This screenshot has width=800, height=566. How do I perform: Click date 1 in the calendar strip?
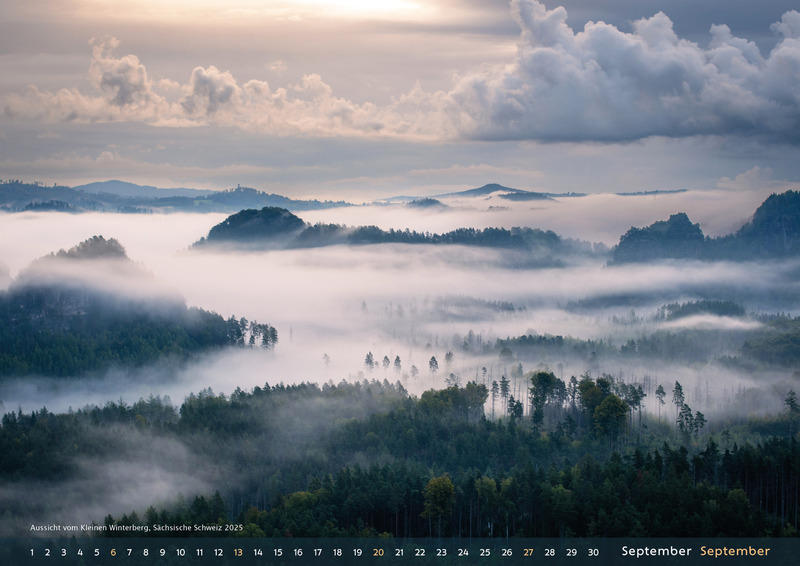pyautogui.click(x=31, y=552)
